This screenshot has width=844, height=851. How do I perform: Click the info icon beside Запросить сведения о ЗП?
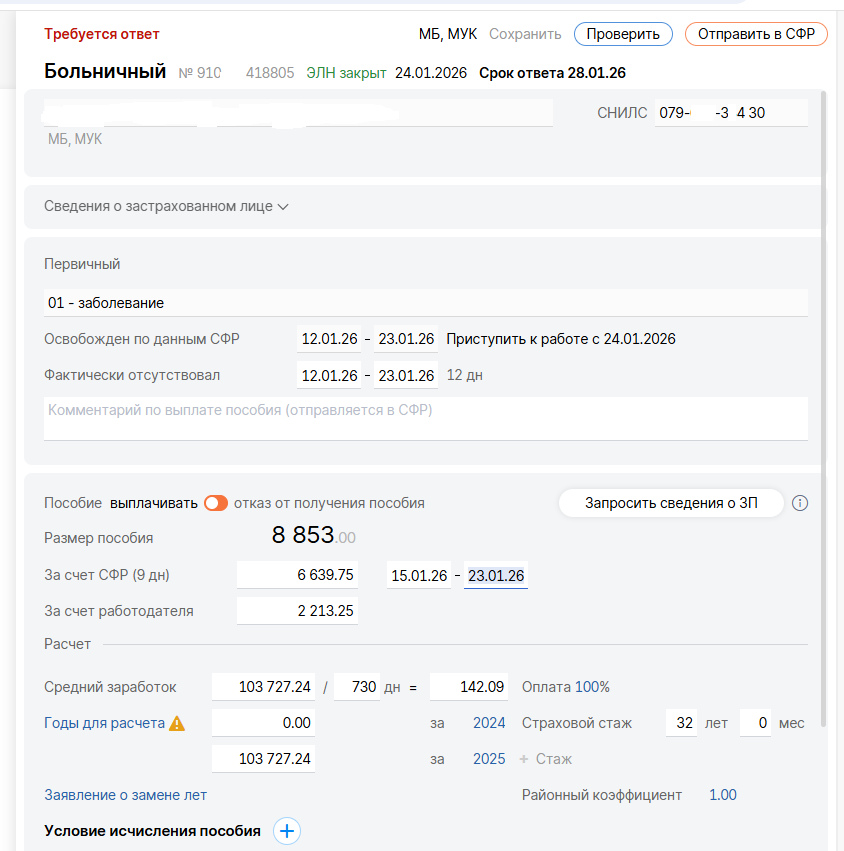(x=799, y=503)
